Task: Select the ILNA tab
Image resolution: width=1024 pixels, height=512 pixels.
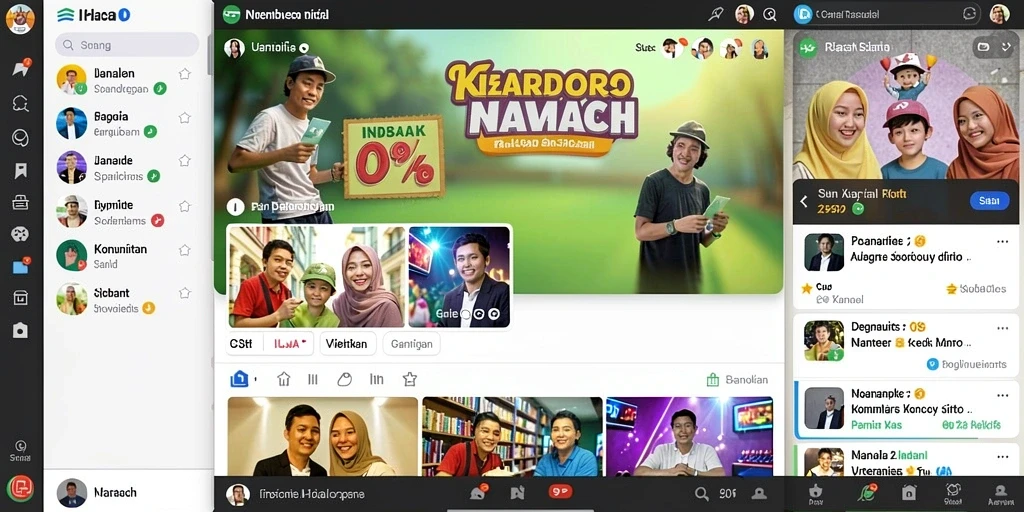Action: pyautogui.click(x=289, y=343)
